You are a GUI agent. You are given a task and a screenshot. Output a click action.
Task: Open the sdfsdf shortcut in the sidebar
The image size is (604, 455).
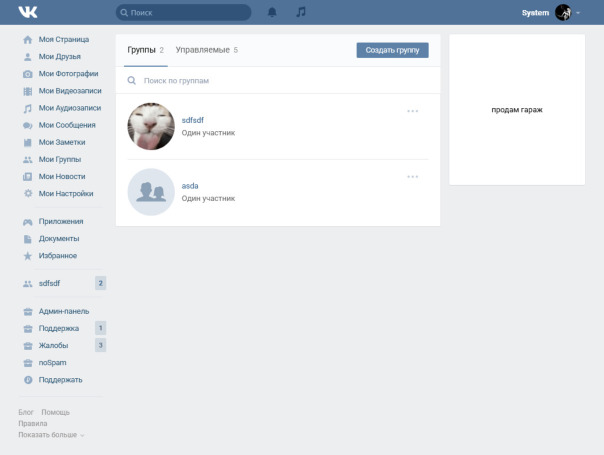tap(49, 283)
